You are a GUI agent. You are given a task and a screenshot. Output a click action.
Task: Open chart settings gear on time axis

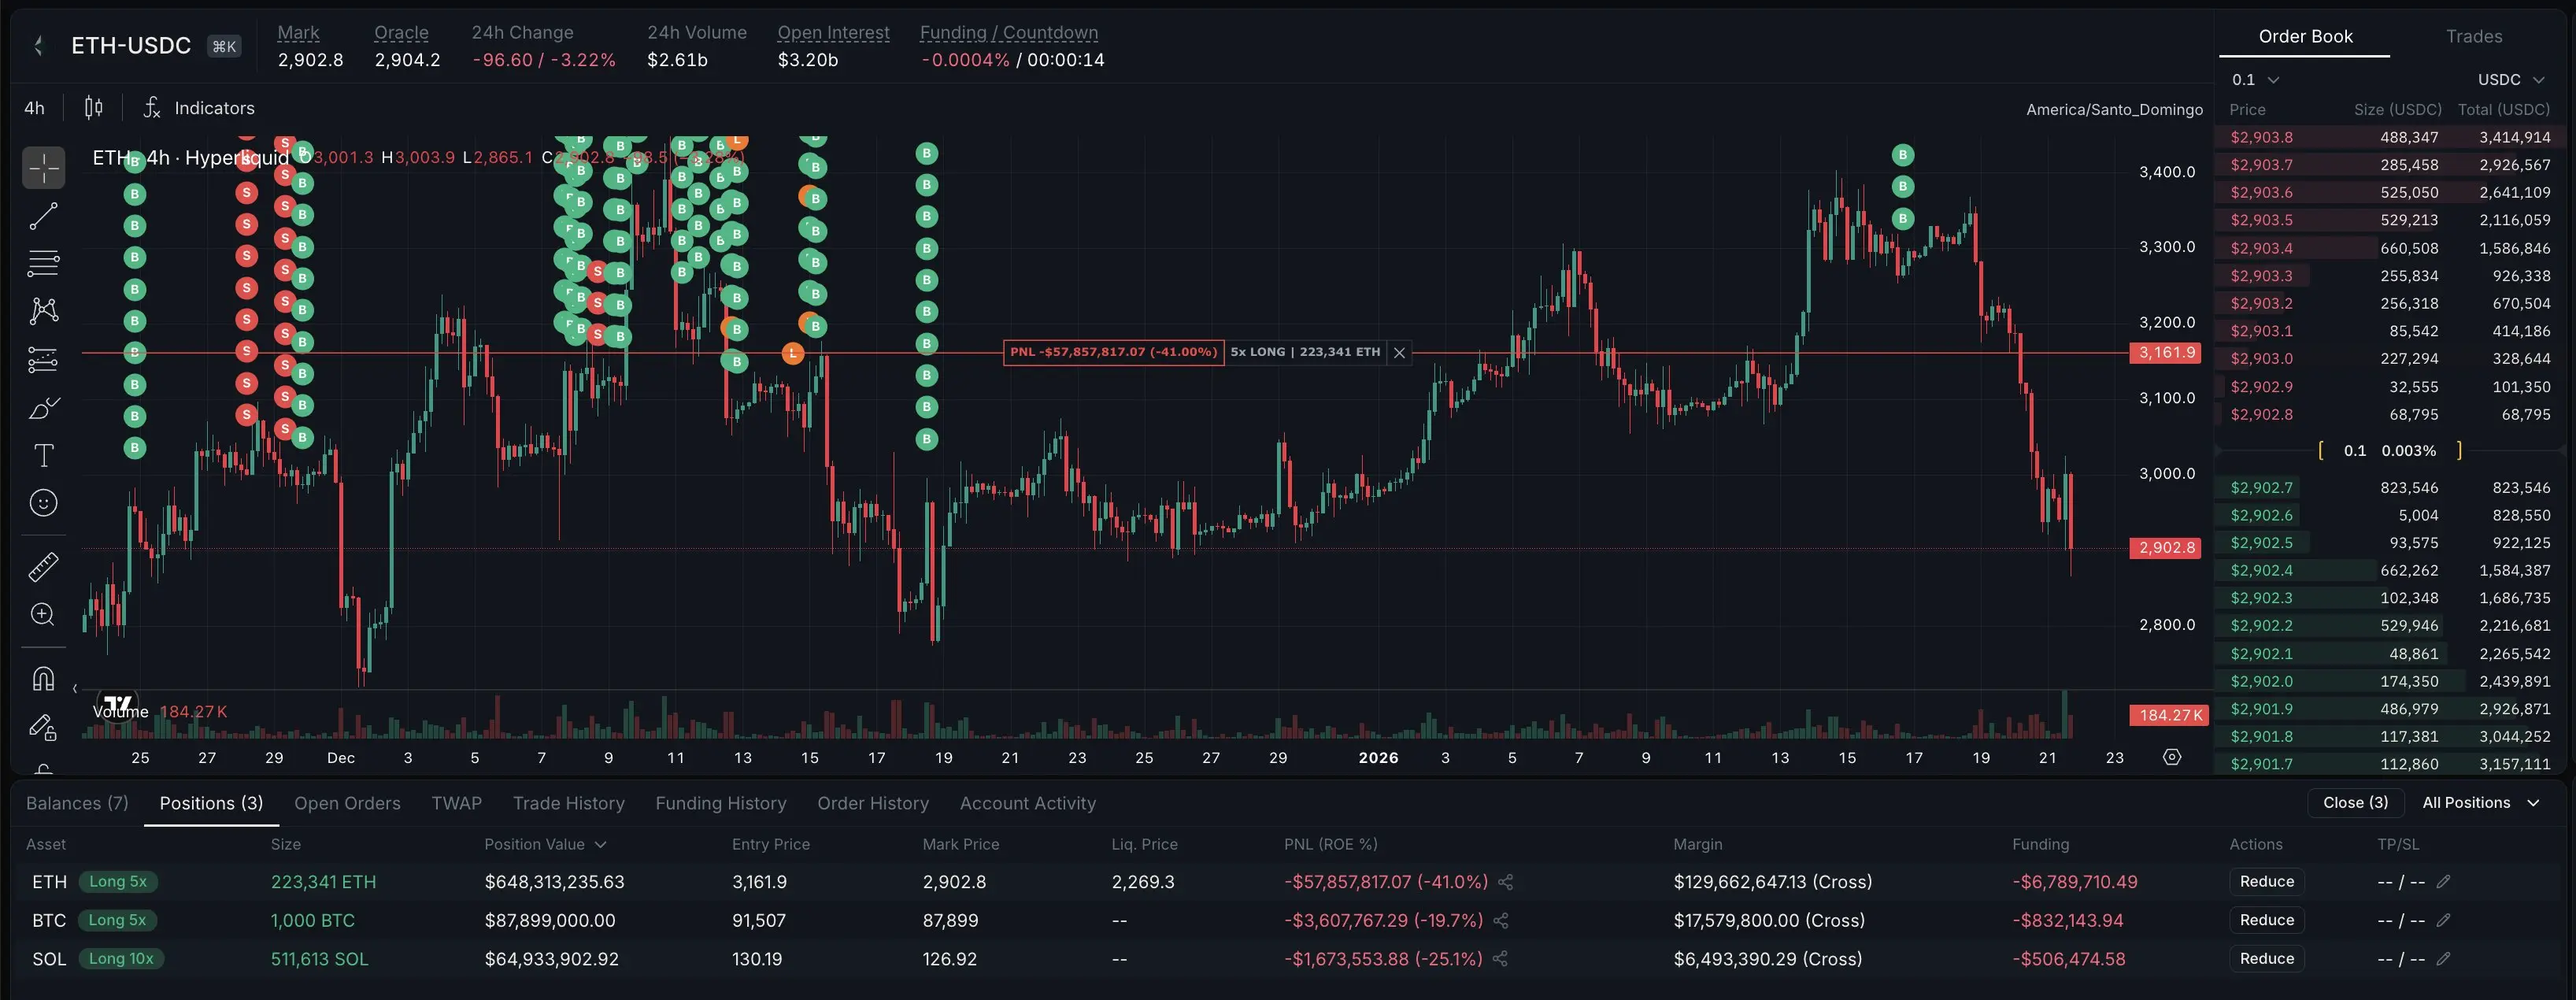point(2171,757)
